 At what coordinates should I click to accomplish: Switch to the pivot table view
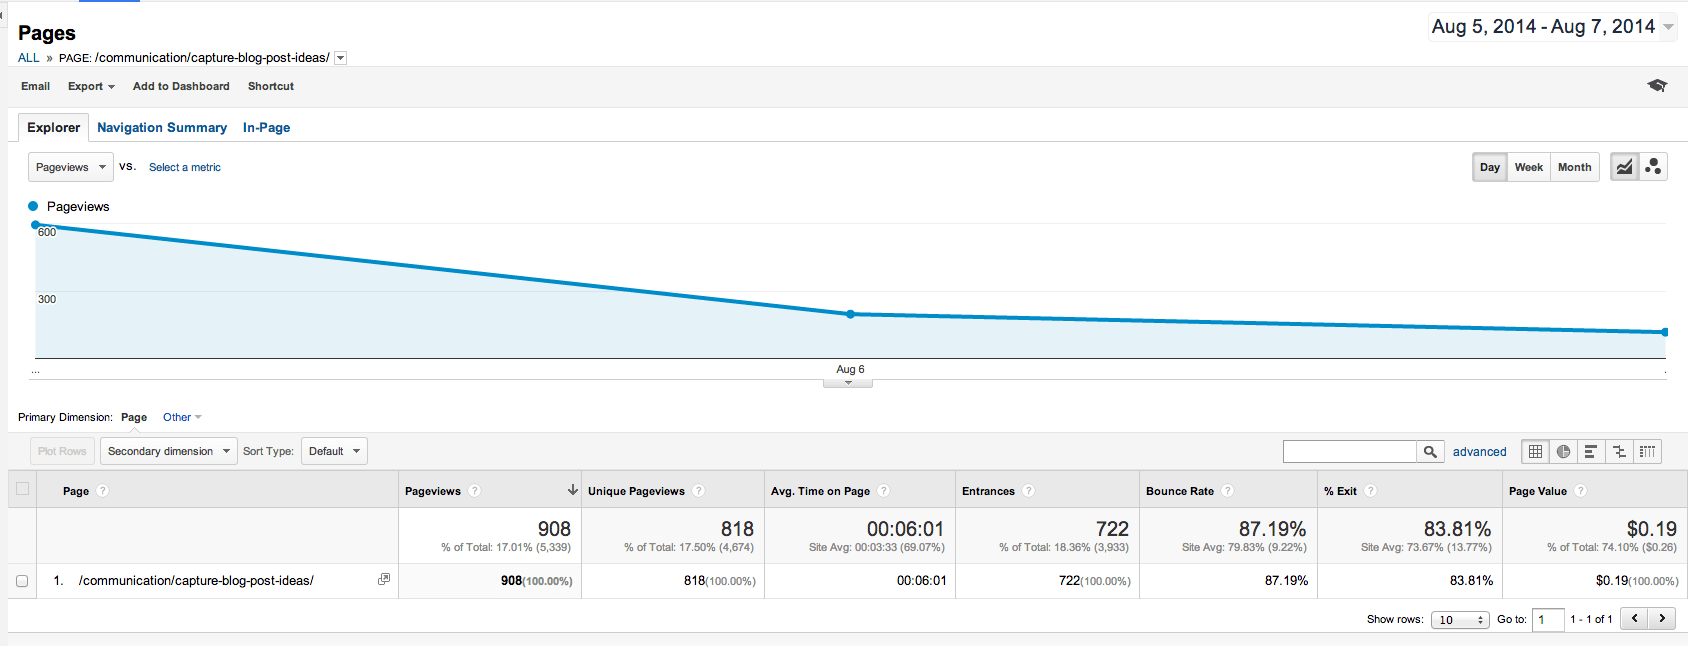pyautogui.click(x=1647, y=452)
